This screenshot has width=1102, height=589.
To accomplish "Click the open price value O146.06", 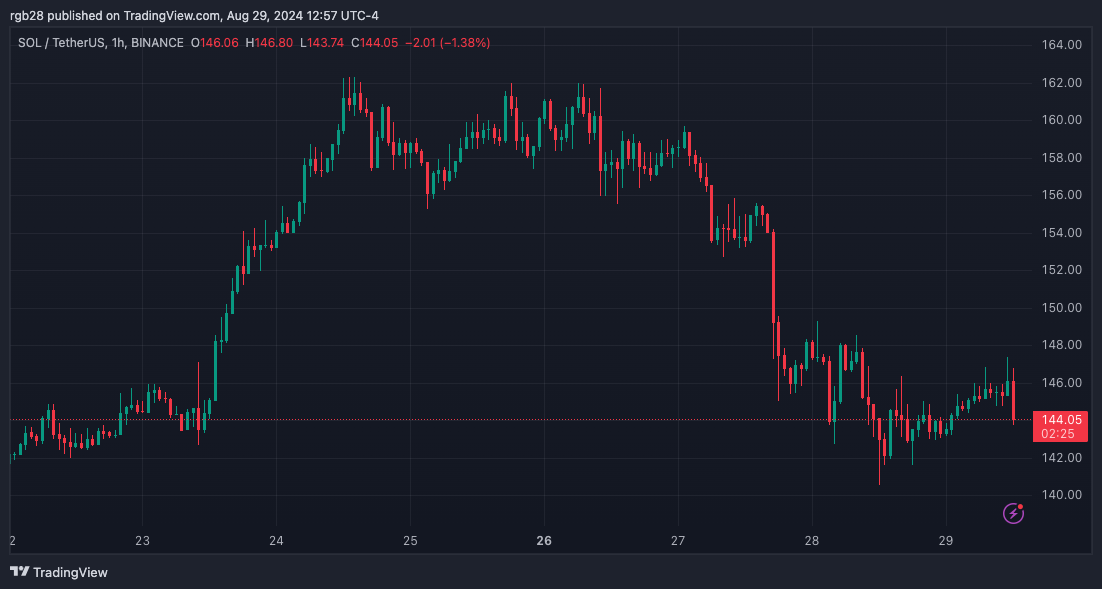I will point(214,43).
